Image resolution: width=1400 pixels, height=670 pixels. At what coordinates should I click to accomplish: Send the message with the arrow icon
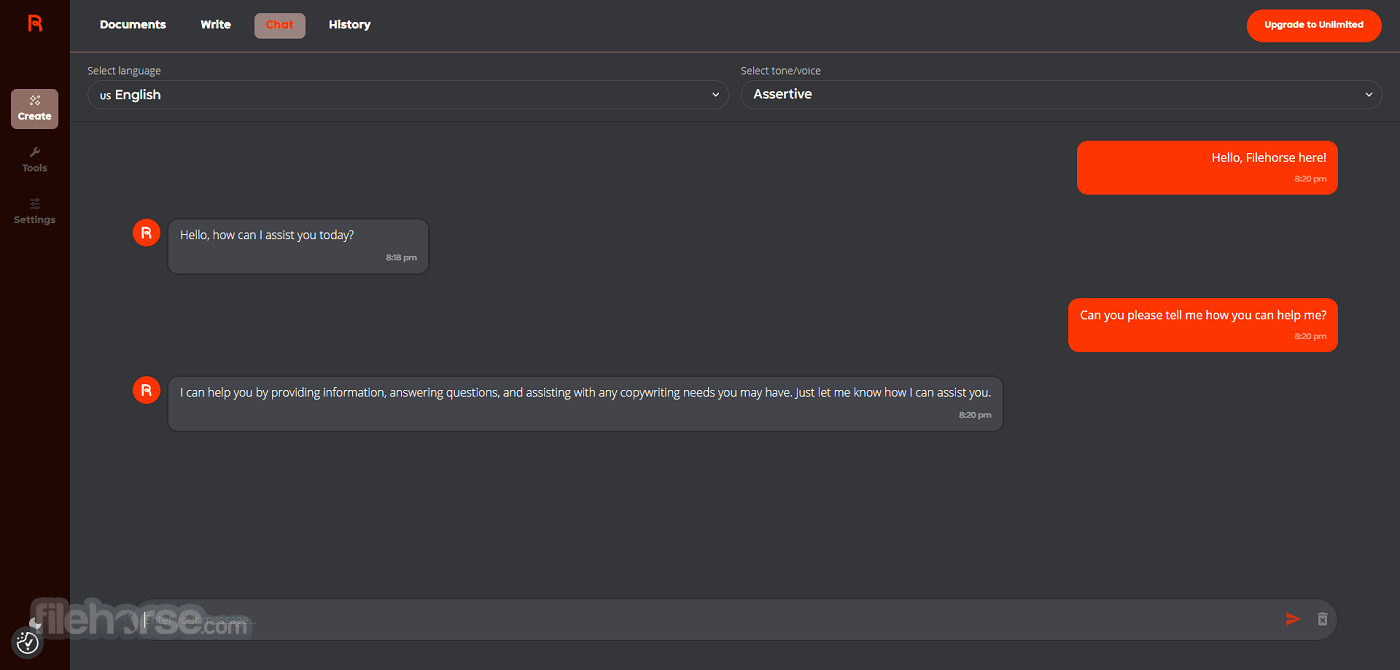tap(1293, 619)
